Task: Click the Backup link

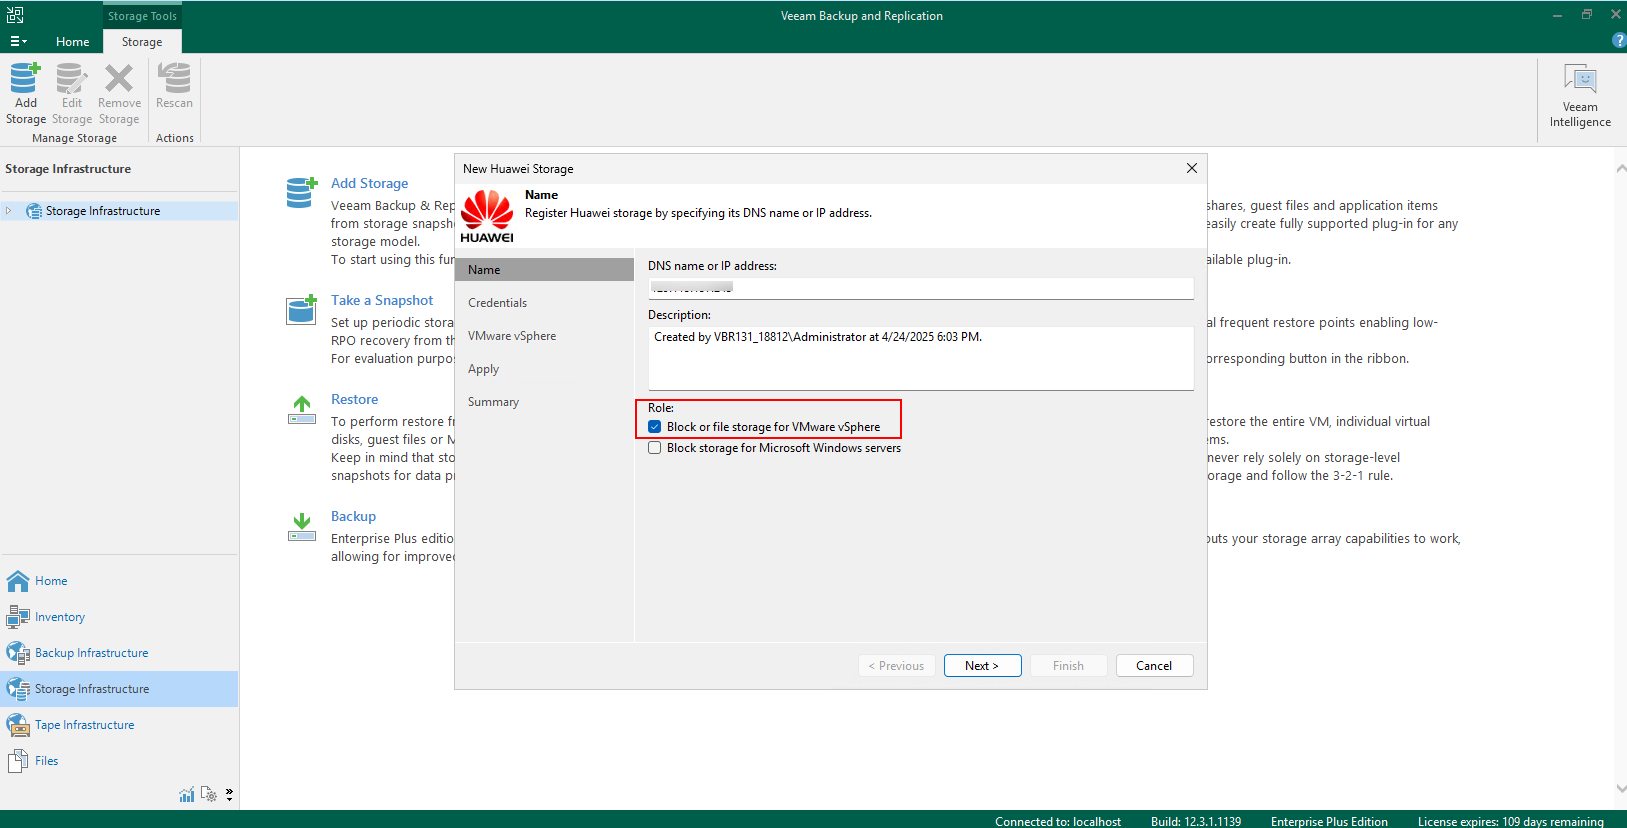Action: (x=353, y=516)
